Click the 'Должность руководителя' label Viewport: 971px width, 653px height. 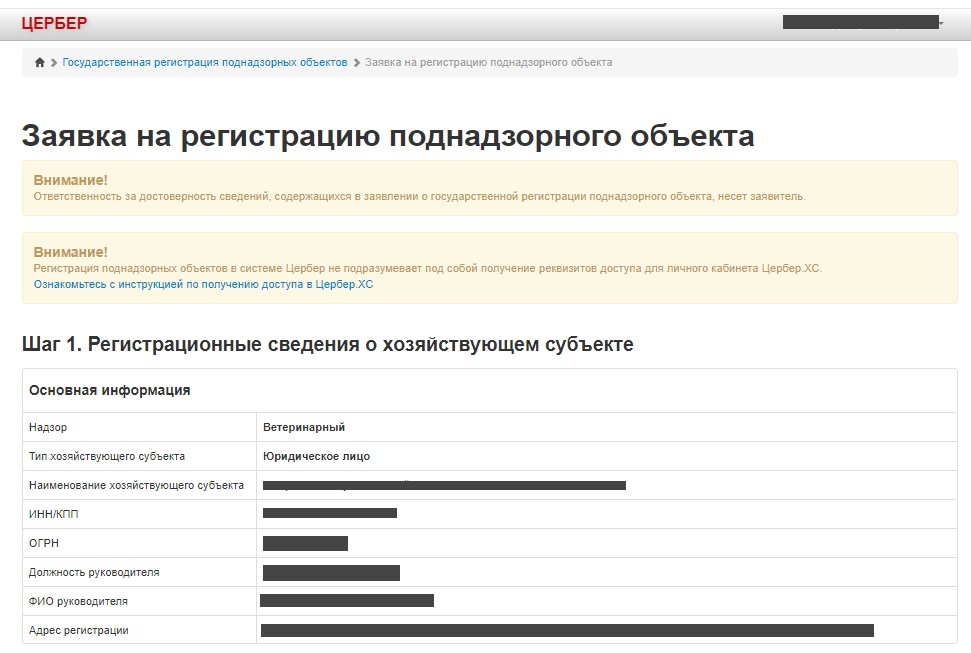tap(94, 572)
